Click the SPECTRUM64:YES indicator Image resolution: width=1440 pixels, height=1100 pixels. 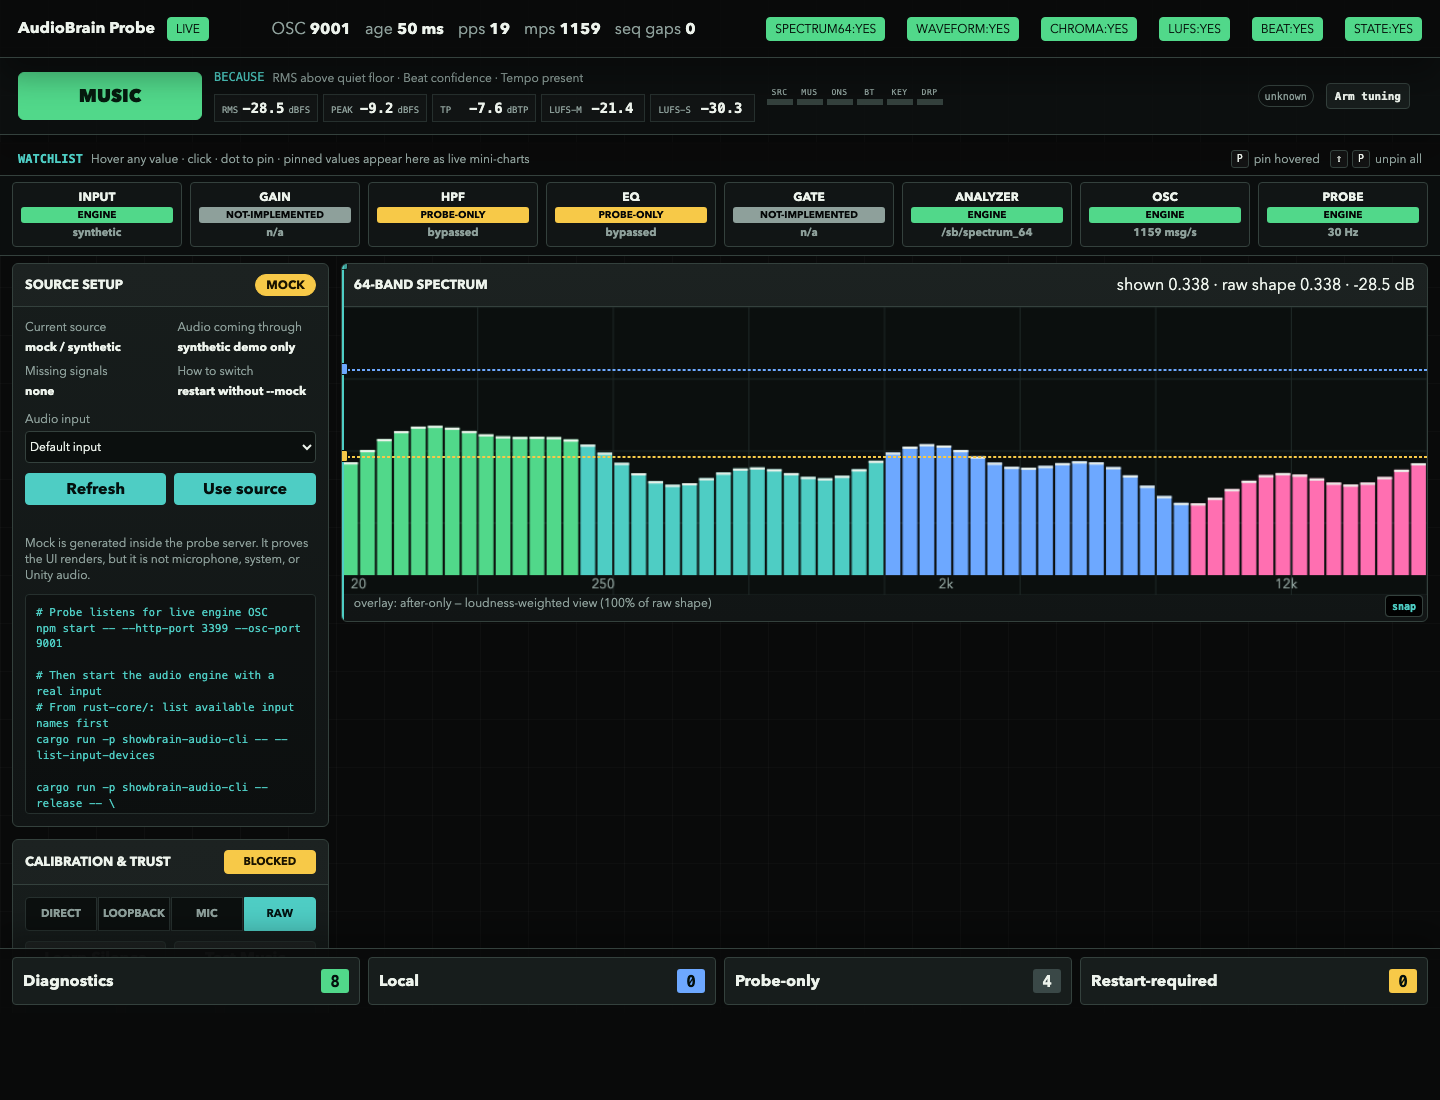coord(825,29)
